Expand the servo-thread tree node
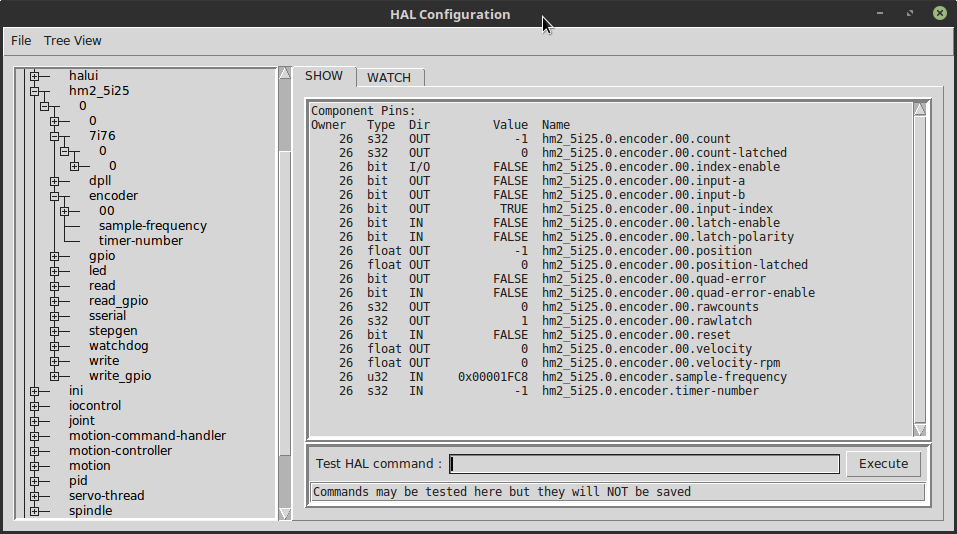Screen dimensions: 957x534 pyautogui.click(x=35, y=496)
